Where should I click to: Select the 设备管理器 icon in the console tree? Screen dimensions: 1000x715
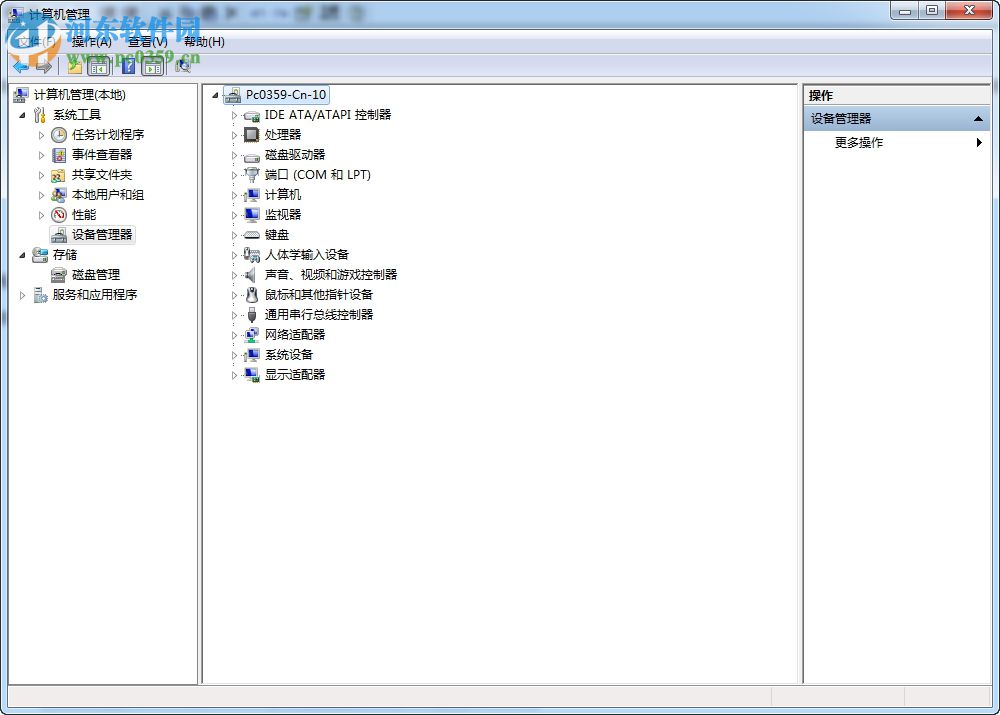[x=58, y=234]
